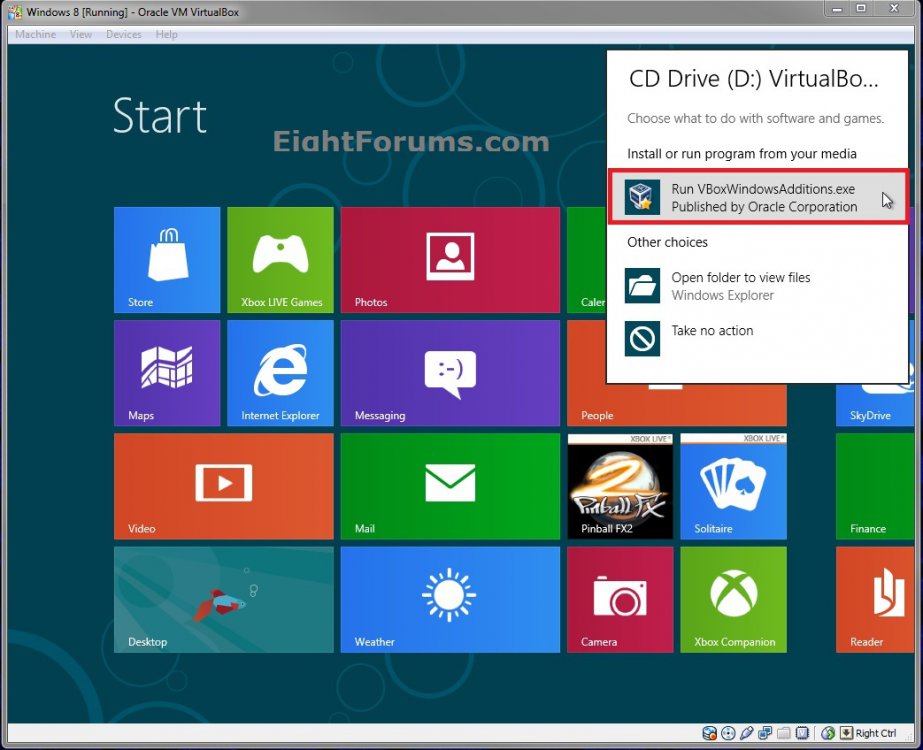Click the USB devices status icon
The width and height of the screenshot is (923, 750).
(747, 733)
